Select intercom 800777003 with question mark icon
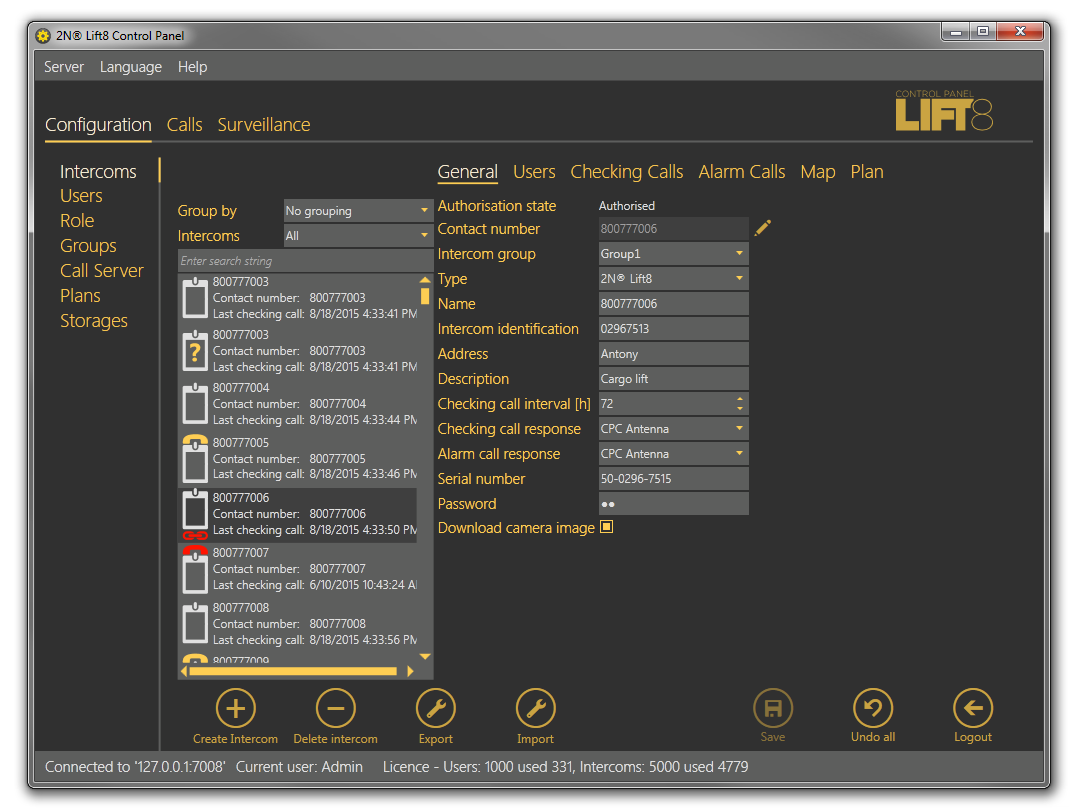 (300, 351)
